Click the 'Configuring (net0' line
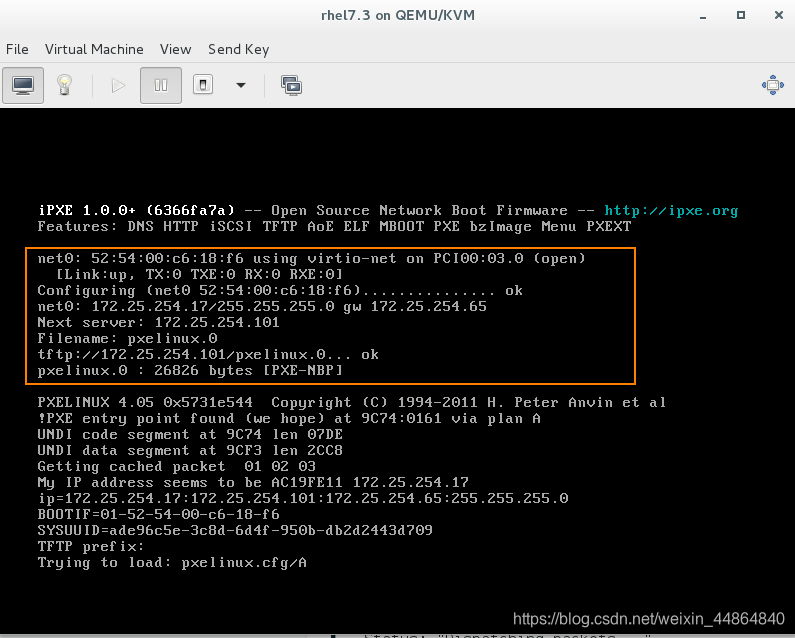795x638 pixels. click(280, 291)
